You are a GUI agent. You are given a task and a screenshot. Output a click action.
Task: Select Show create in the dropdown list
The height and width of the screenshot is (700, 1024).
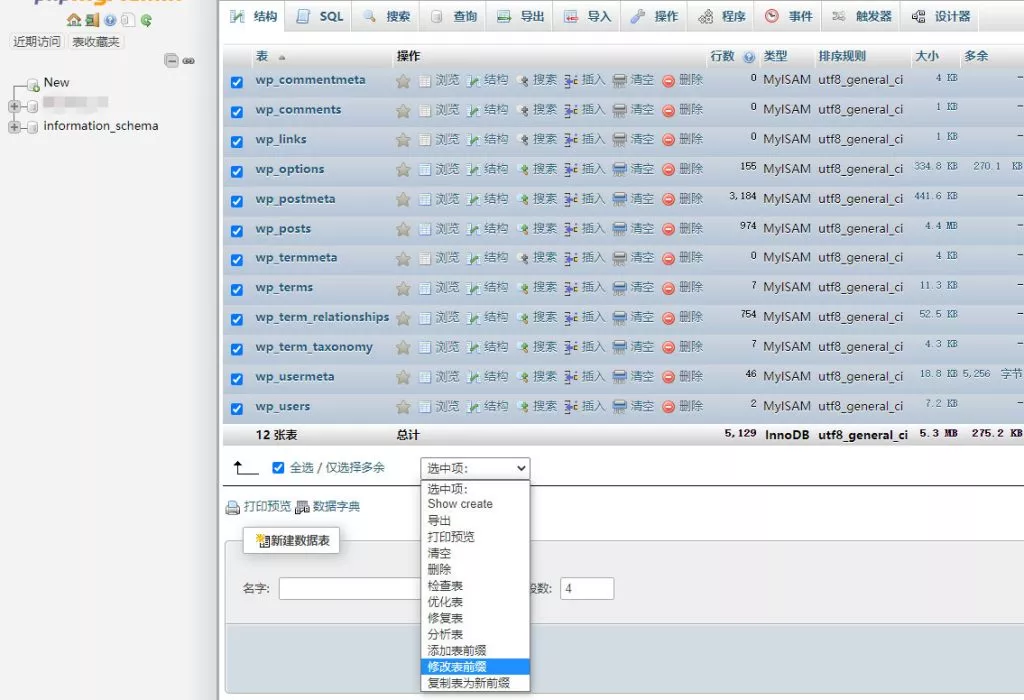tap(475, 504)
